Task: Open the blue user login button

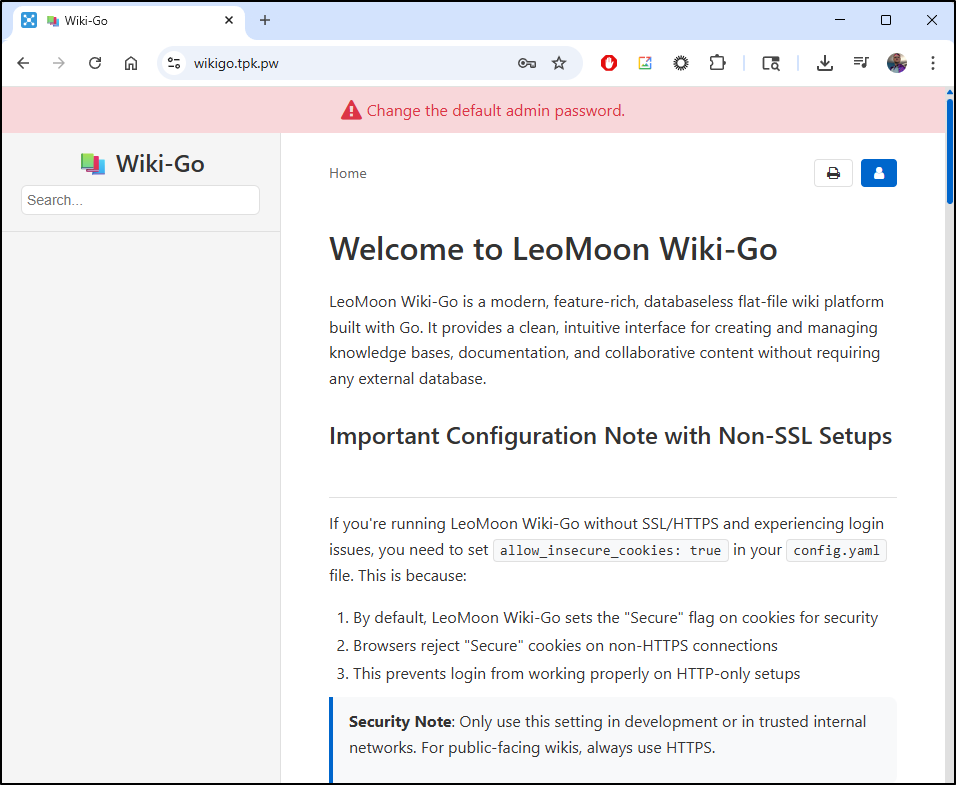Action: [x=879, y=173]
